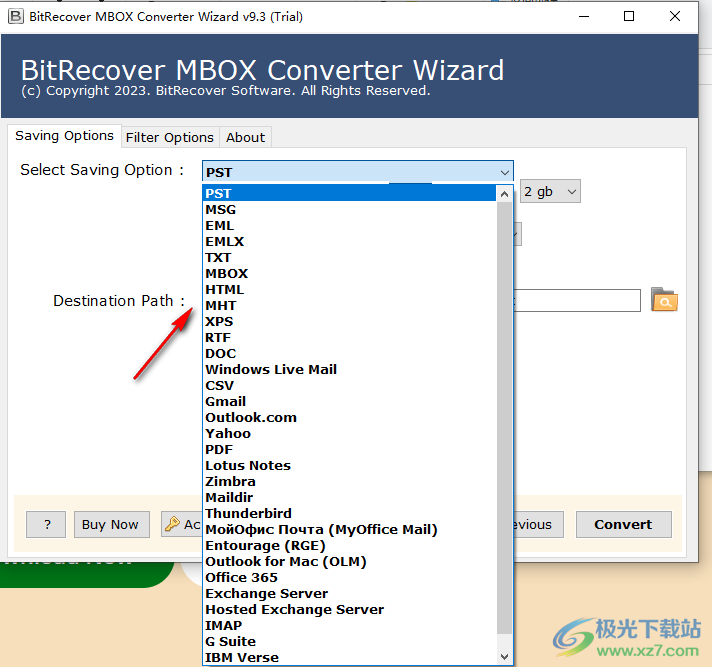
Task: Pick Lotus Notes from the list
Action: click(349, 465)
